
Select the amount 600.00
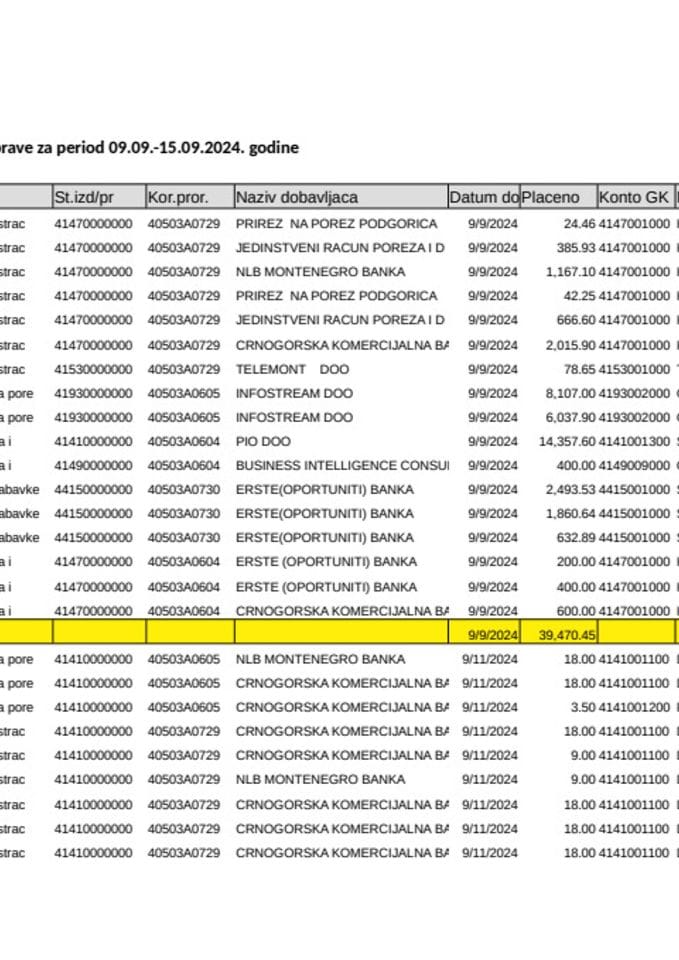point(576,611)
